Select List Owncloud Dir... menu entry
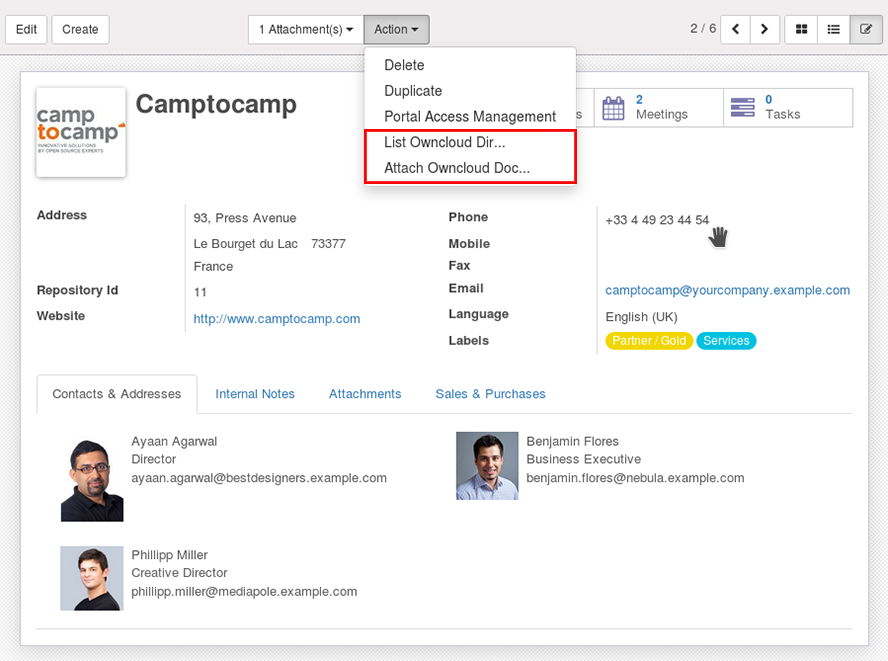Viewport: 888px width, 661px height. 470,142
